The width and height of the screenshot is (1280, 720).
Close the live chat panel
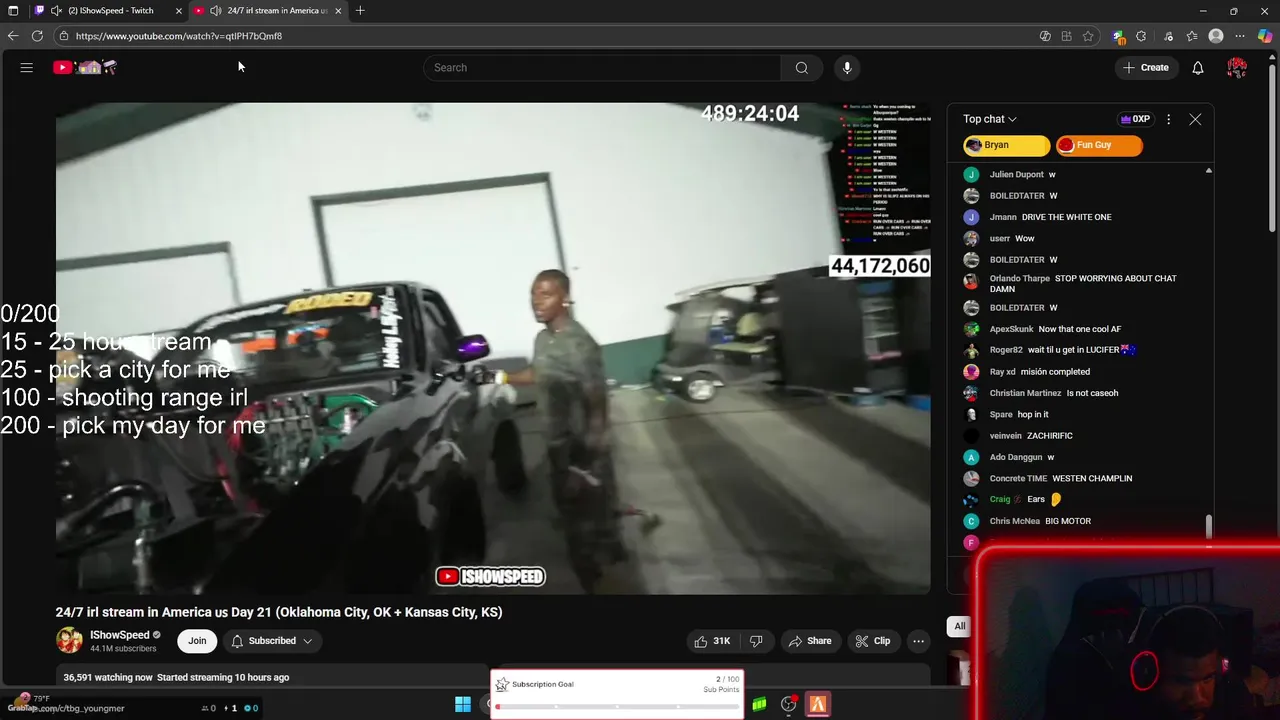[1195, 119]
